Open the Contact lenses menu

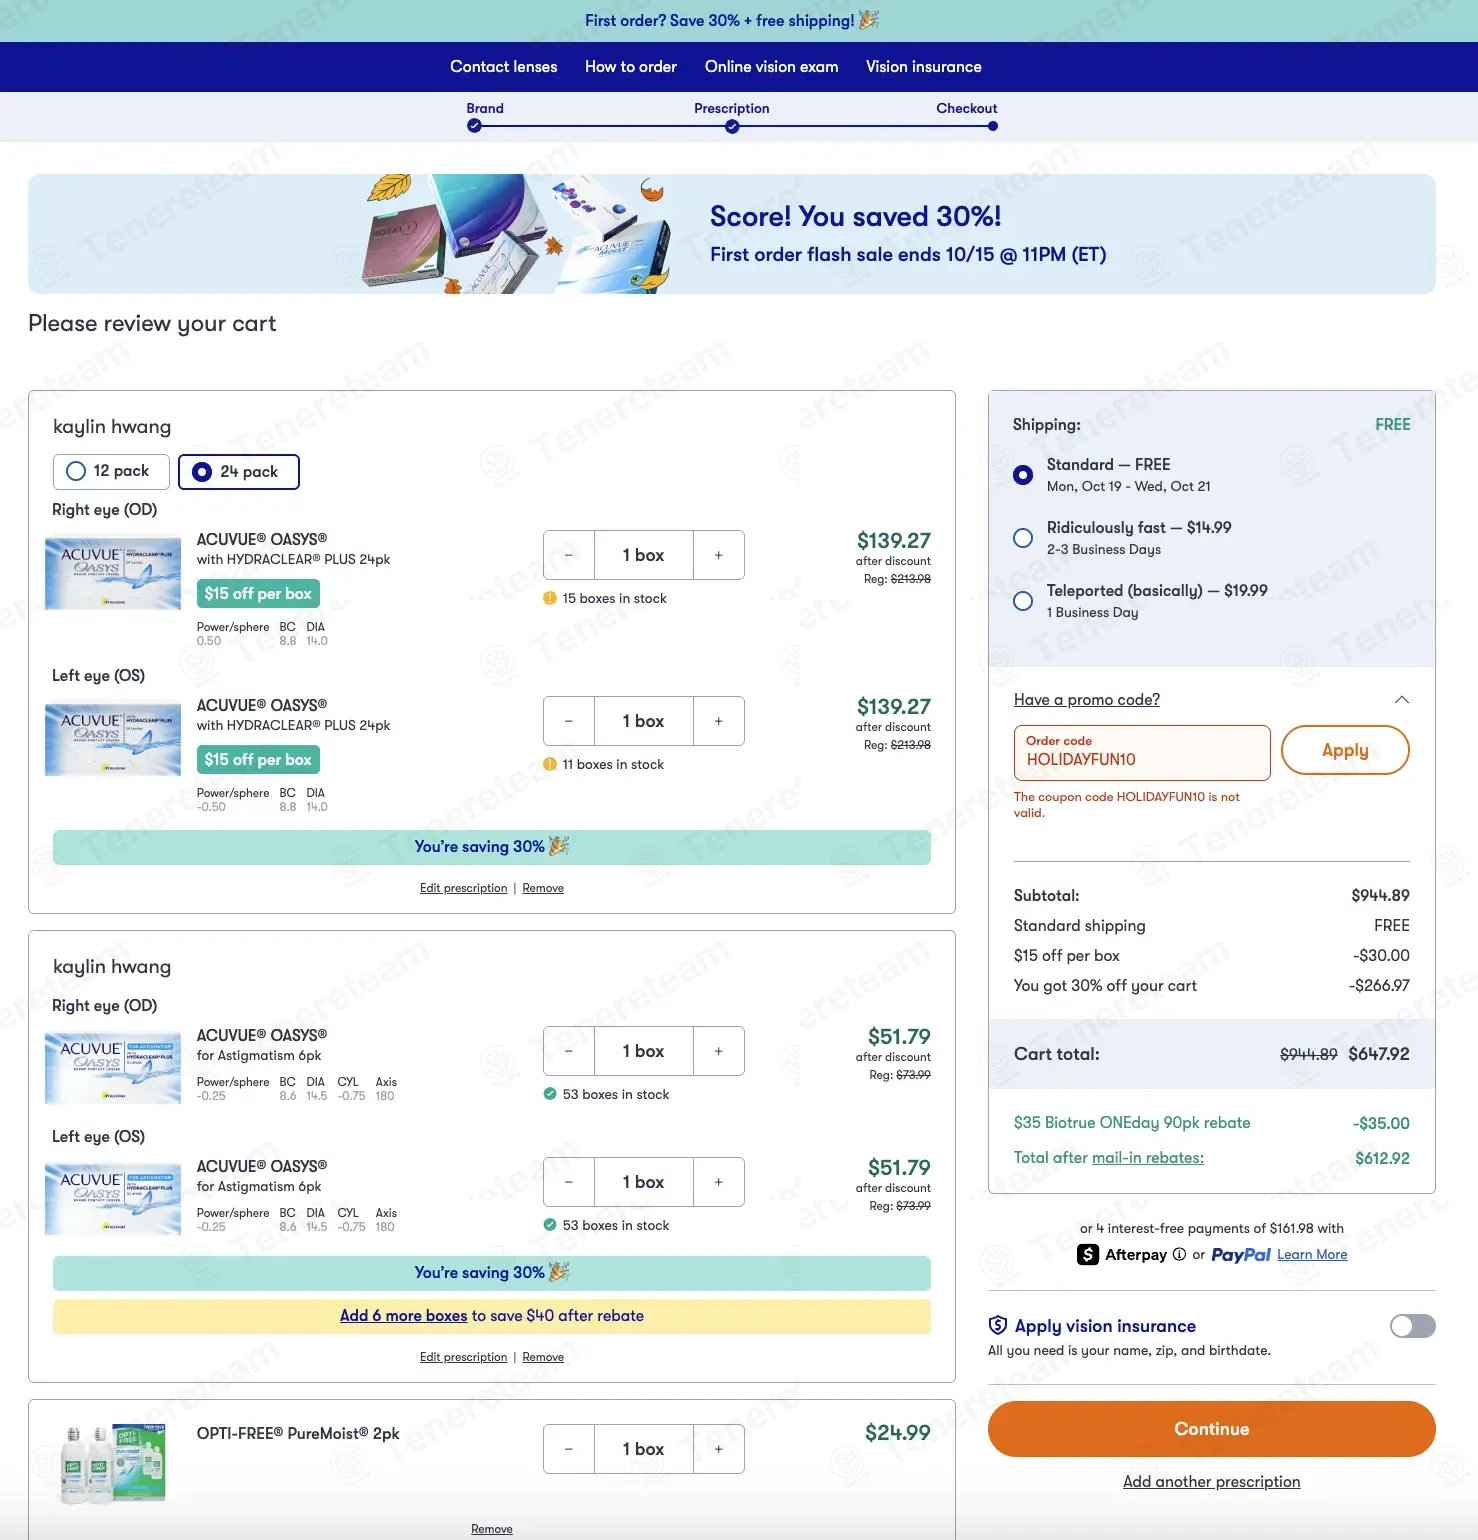coord(504,67)
